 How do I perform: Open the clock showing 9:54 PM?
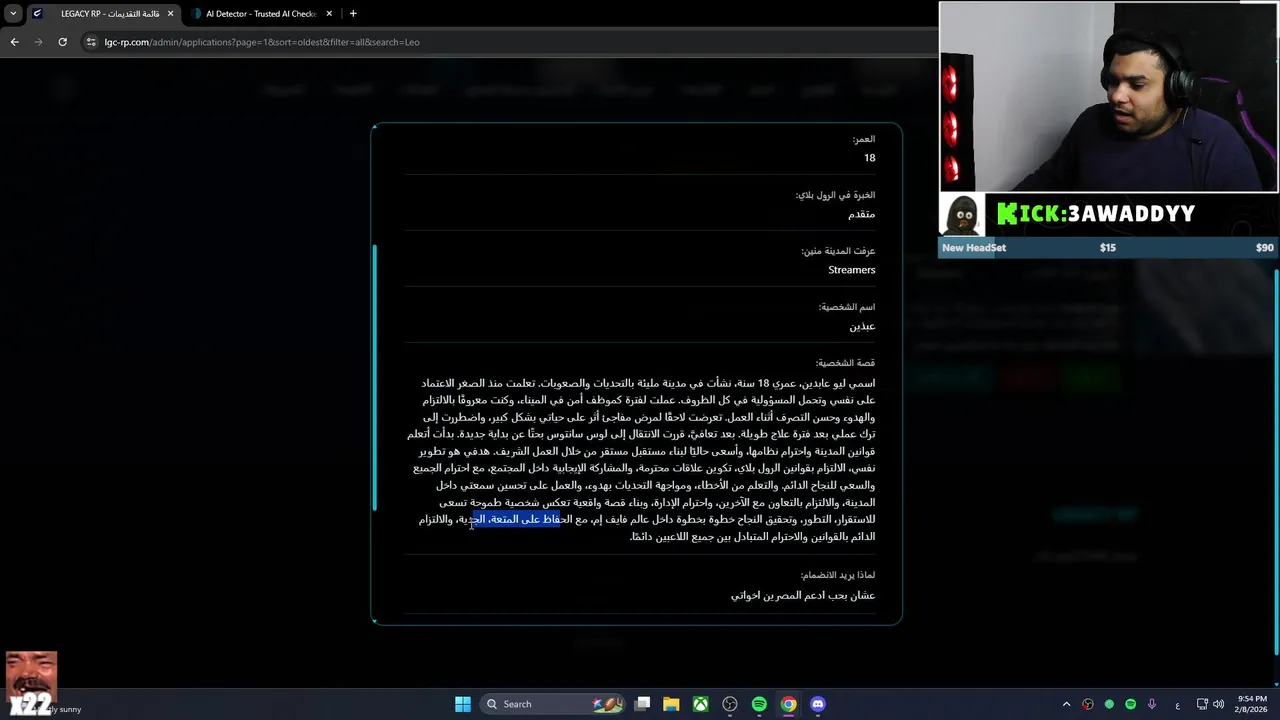point(1252,704)
